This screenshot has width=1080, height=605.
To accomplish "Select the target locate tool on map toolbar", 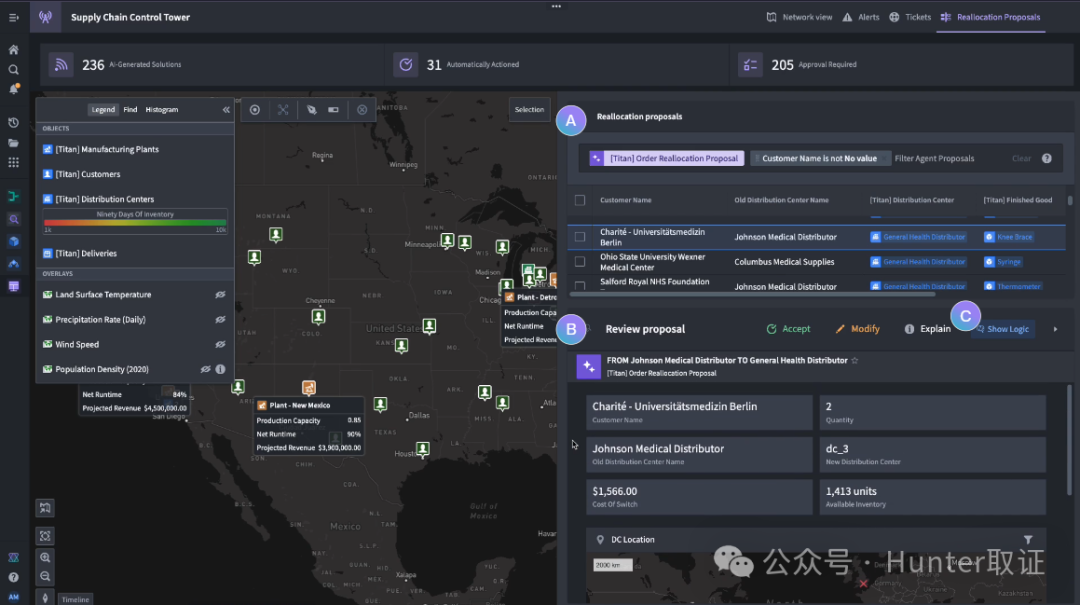I will click(x=255, y=110).
